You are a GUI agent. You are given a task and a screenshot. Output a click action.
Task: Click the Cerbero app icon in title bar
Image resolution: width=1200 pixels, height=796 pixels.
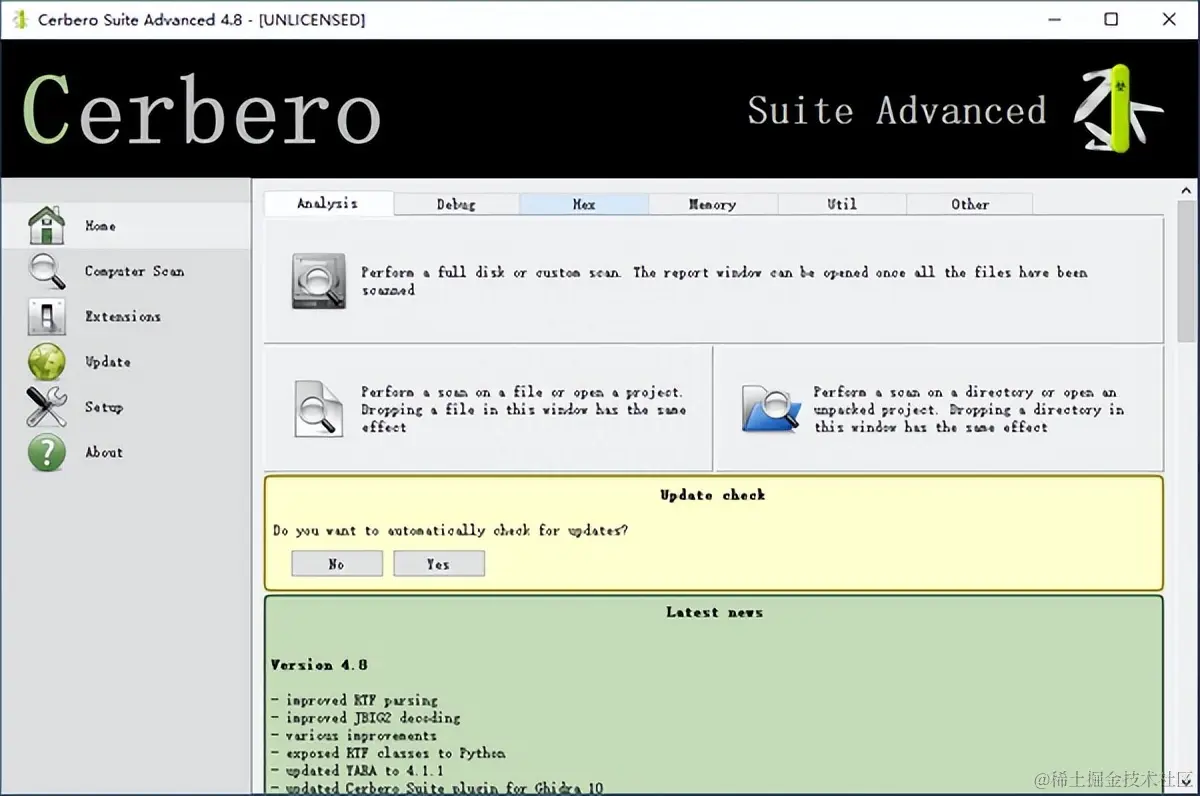pos(18,19)
